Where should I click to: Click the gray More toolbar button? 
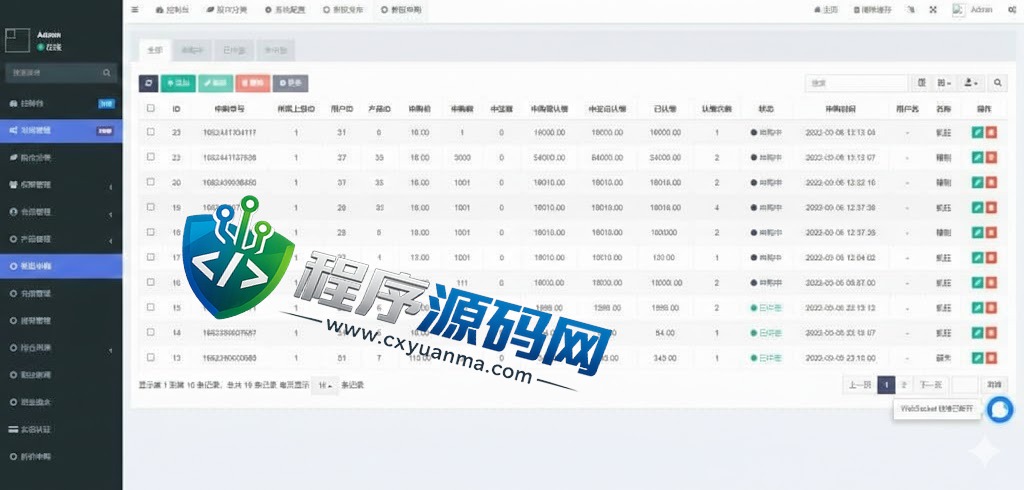coord(291,83)
